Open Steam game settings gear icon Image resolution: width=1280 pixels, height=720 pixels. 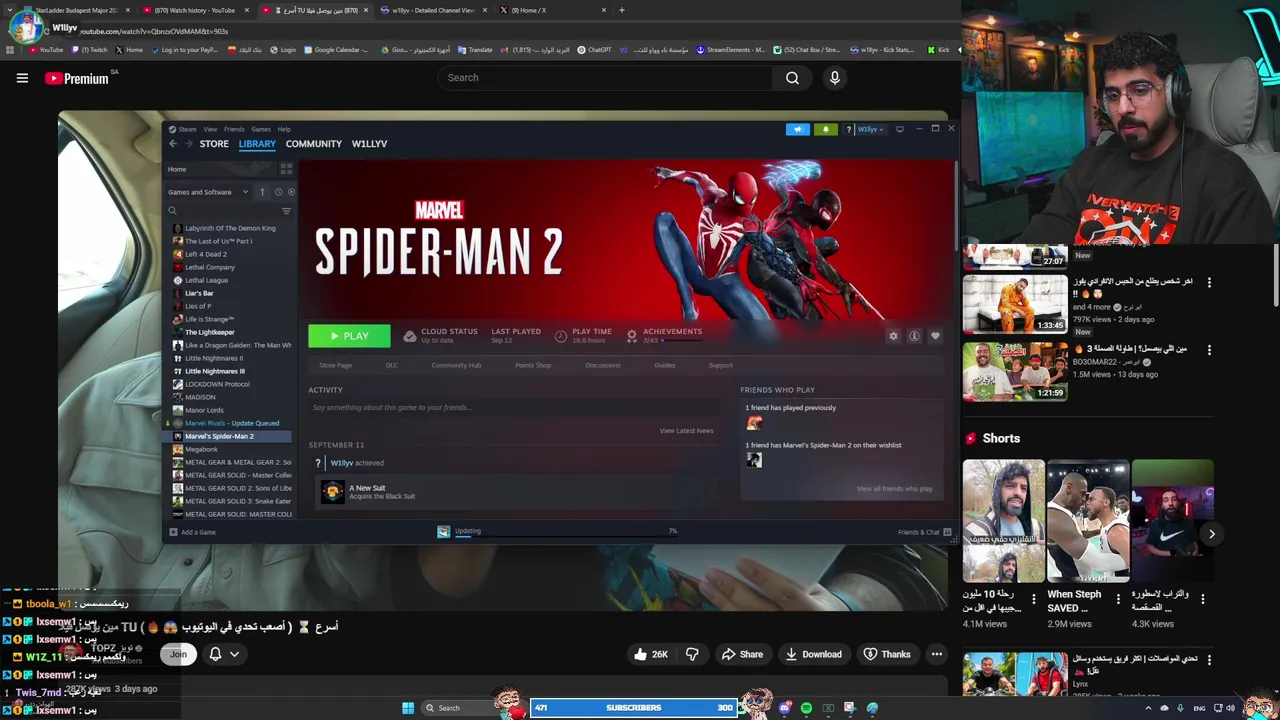(893, 336)
